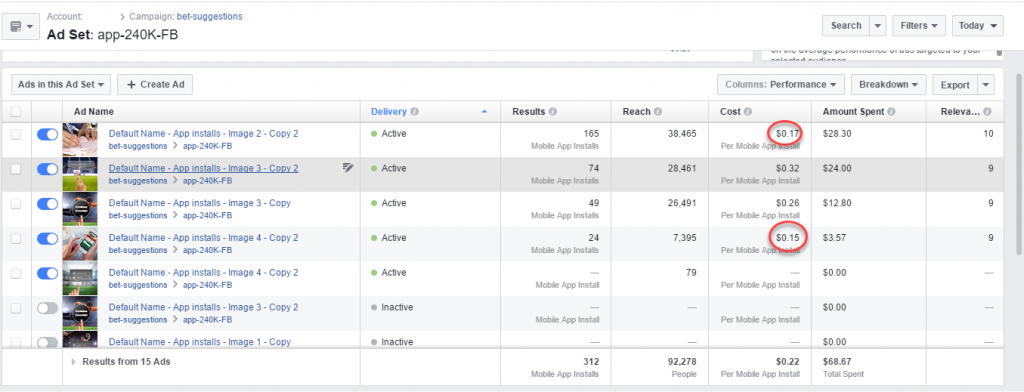The height and width of the screenshot is (392, 1024).
Task: Open the account overview grid icon dropdown
Action: click(22, 27)
